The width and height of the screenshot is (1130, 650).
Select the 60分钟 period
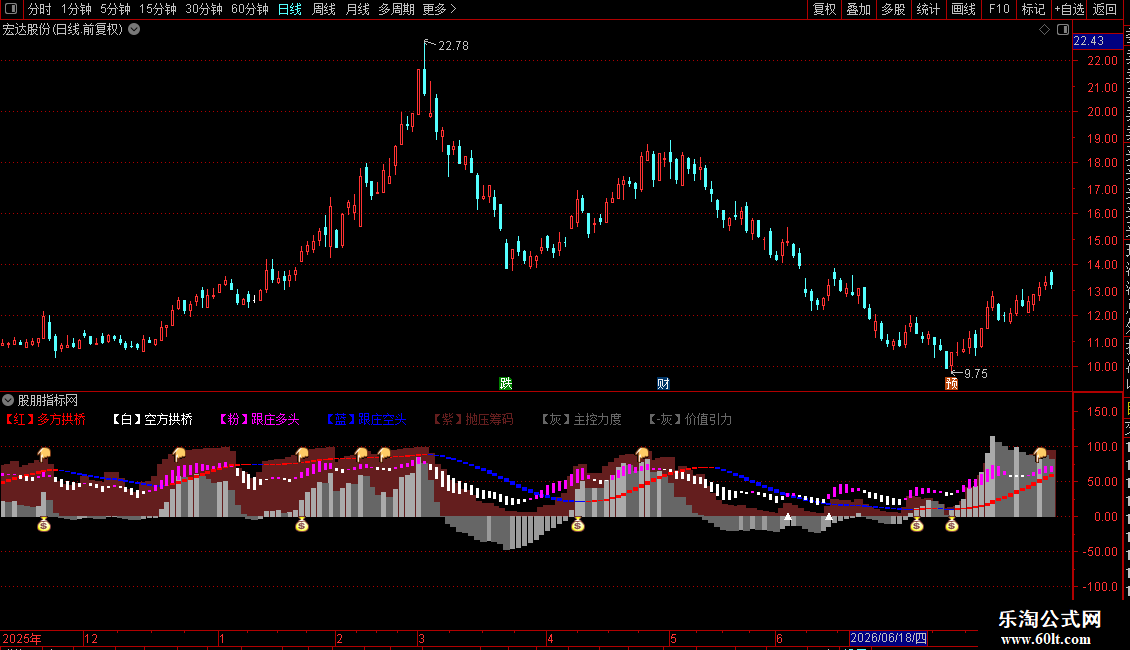click(x=250, y=9)
